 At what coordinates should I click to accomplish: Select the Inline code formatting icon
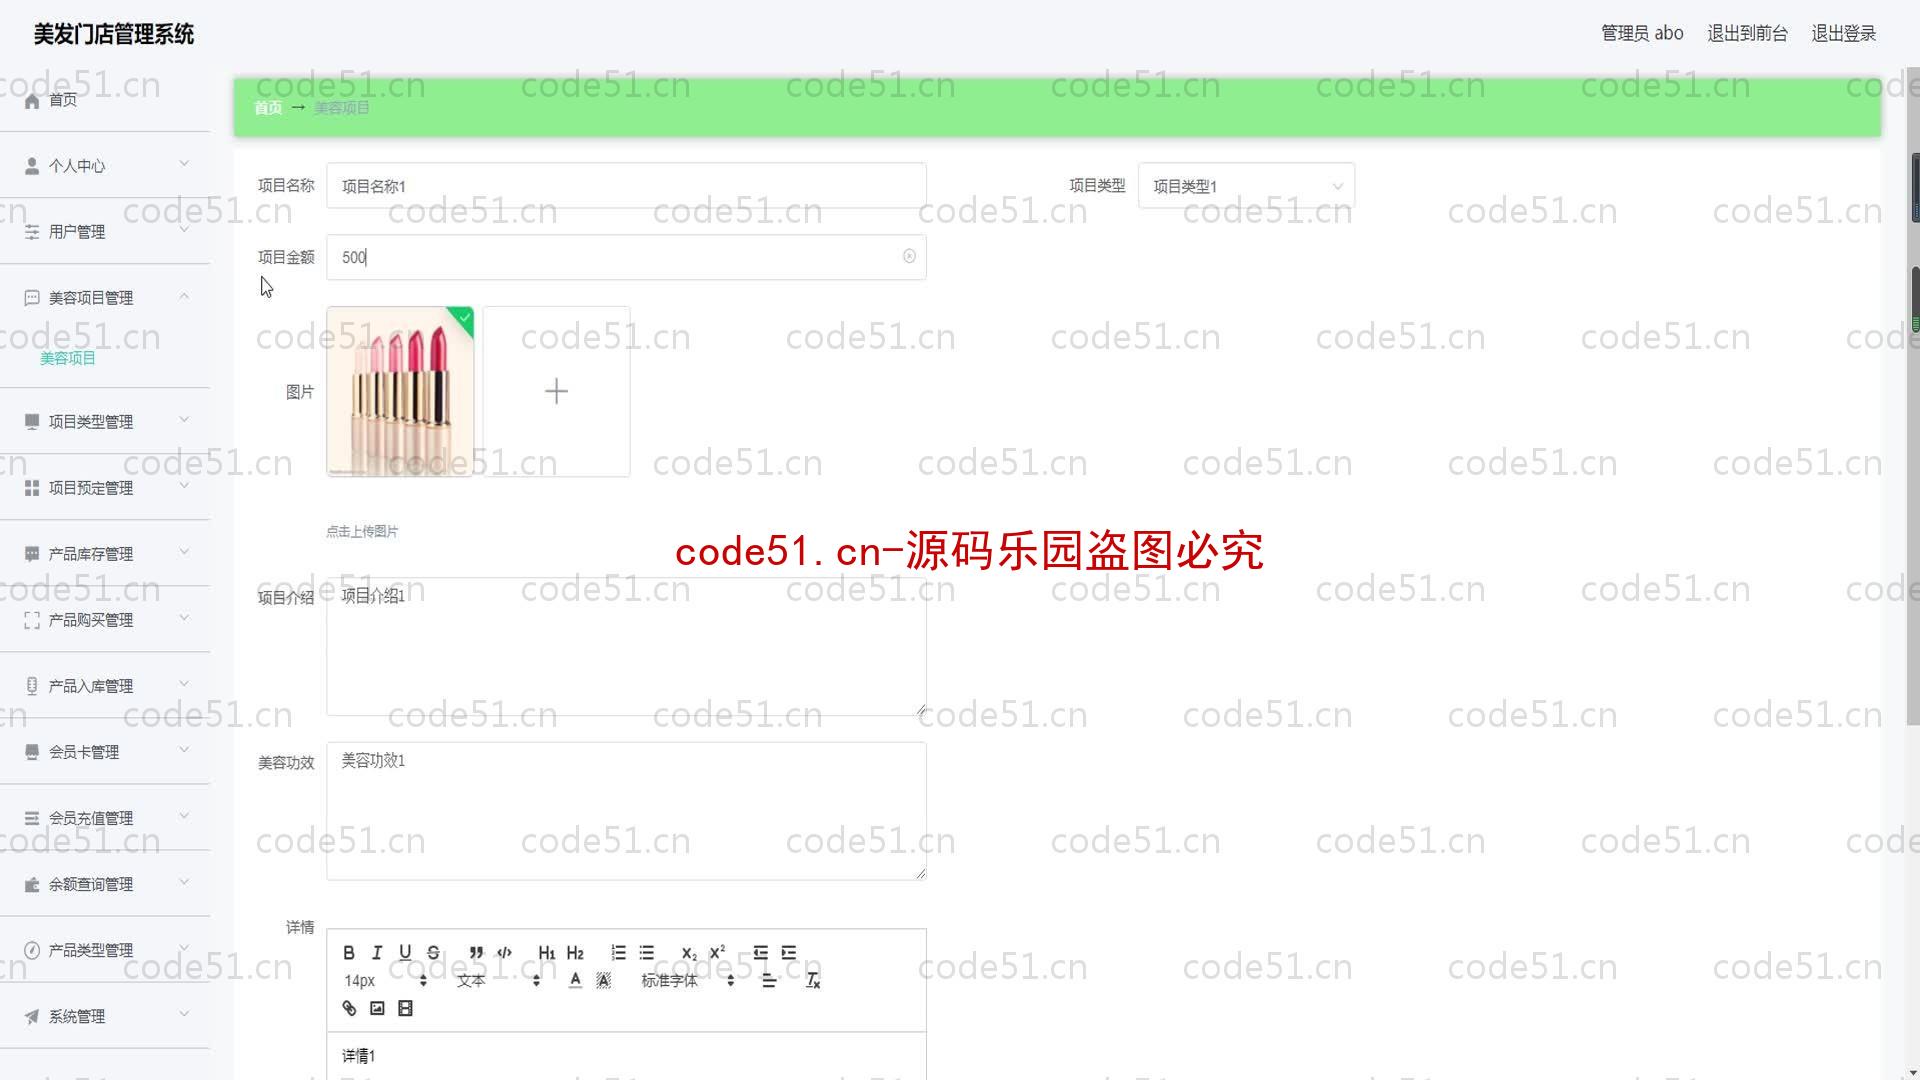(x=504, y=952)
